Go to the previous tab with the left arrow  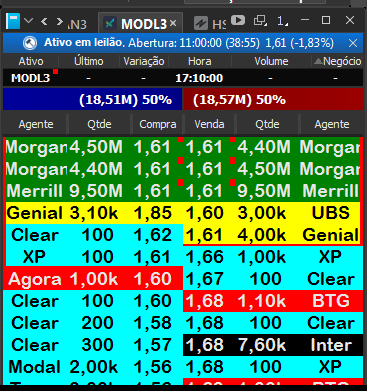44,22
